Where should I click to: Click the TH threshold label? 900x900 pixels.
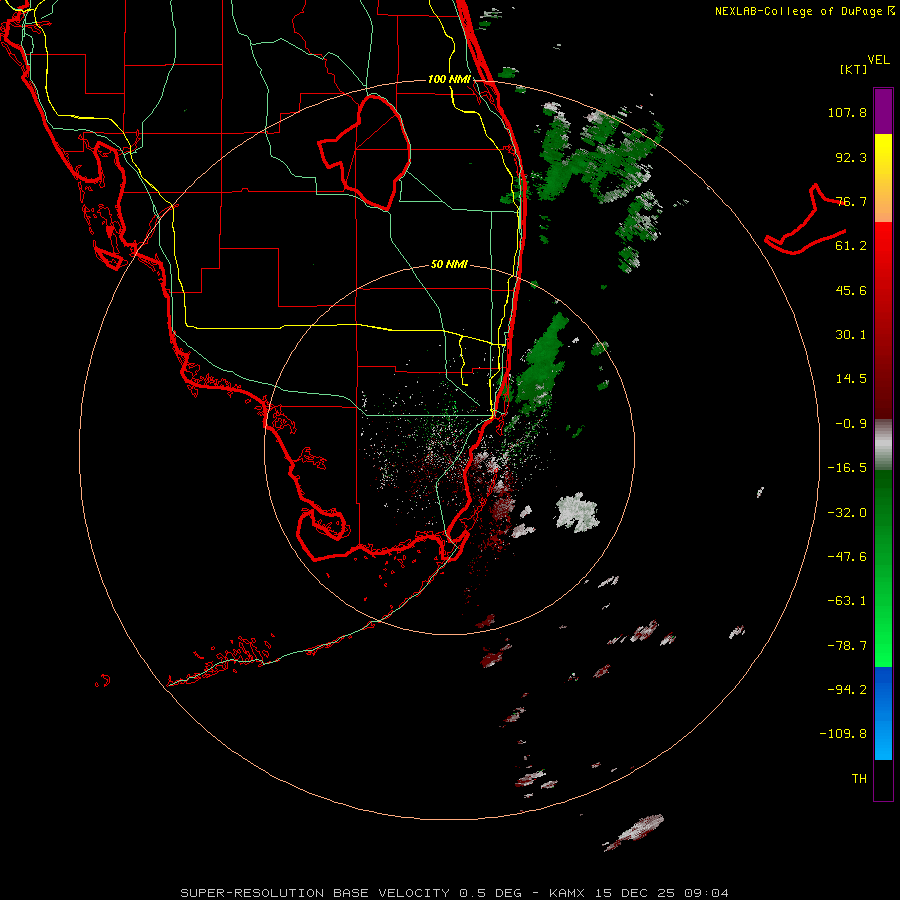[x=859, y=779]
